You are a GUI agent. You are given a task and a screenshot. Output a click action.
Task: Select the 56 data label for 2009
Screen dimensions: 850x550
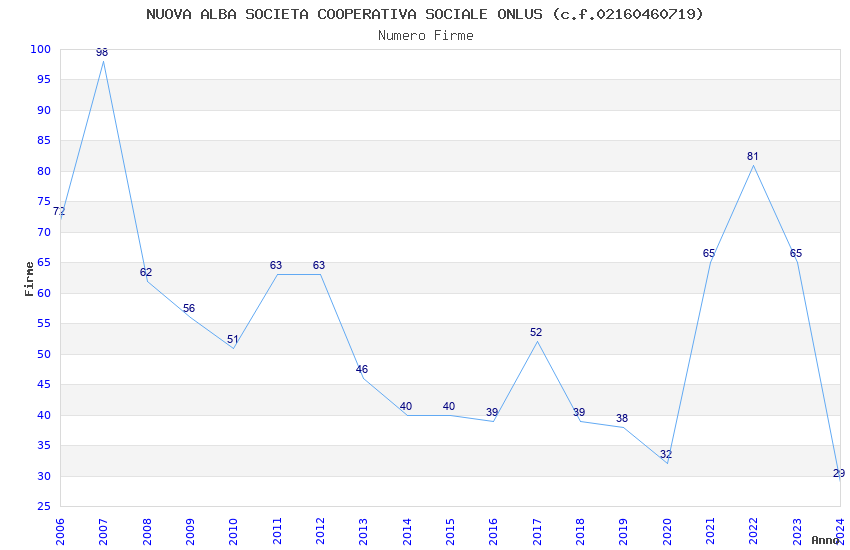pos(189,308)
